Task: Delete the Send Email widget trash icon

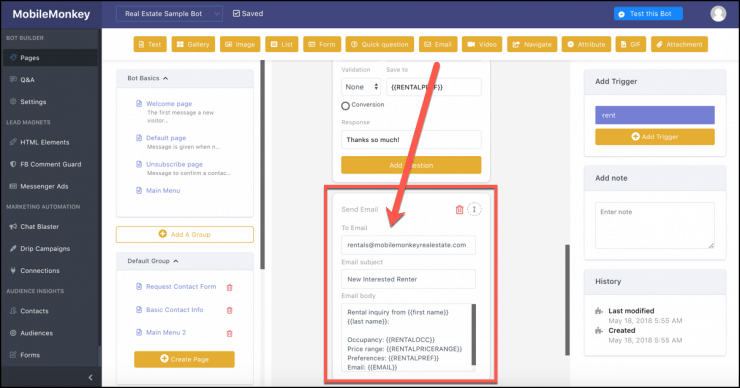Action: (x=459, y=210)
